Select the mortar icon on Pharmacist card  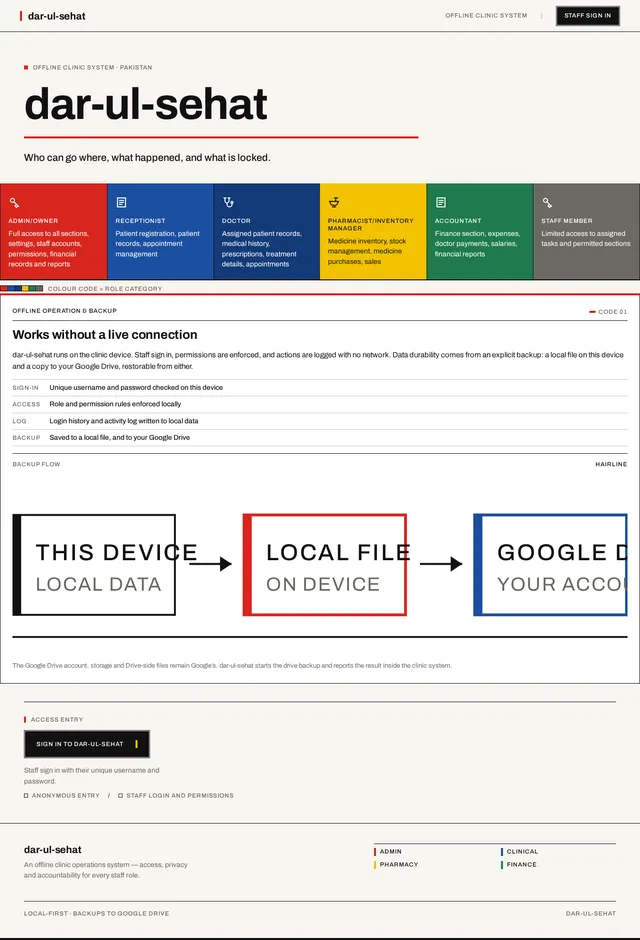pyautogui.click(x=334, y=202)
